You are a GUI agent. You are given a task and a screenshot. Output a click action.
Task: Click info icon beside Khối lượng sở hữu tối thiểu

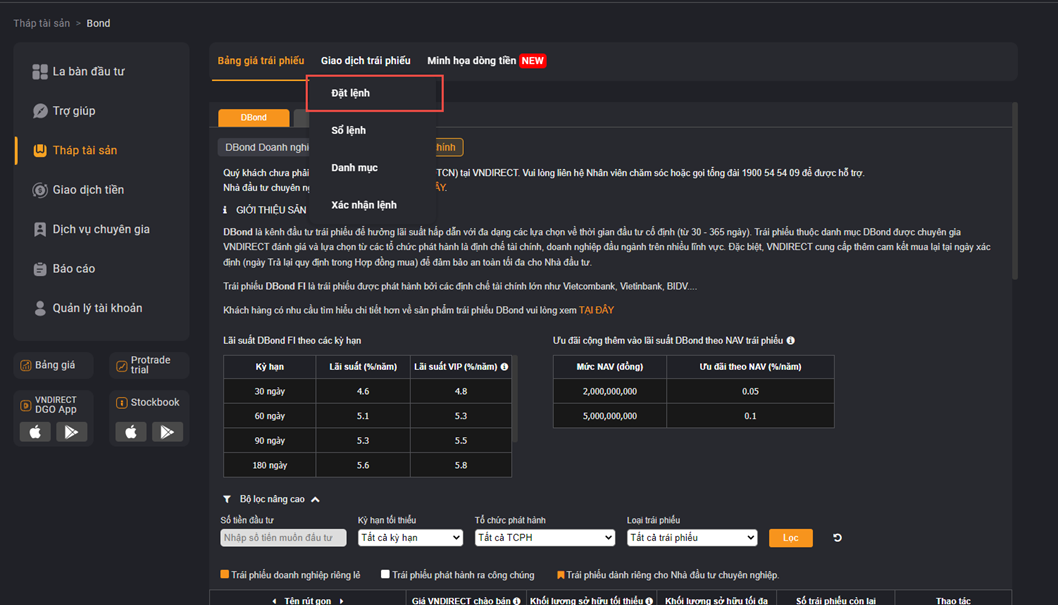649,601
